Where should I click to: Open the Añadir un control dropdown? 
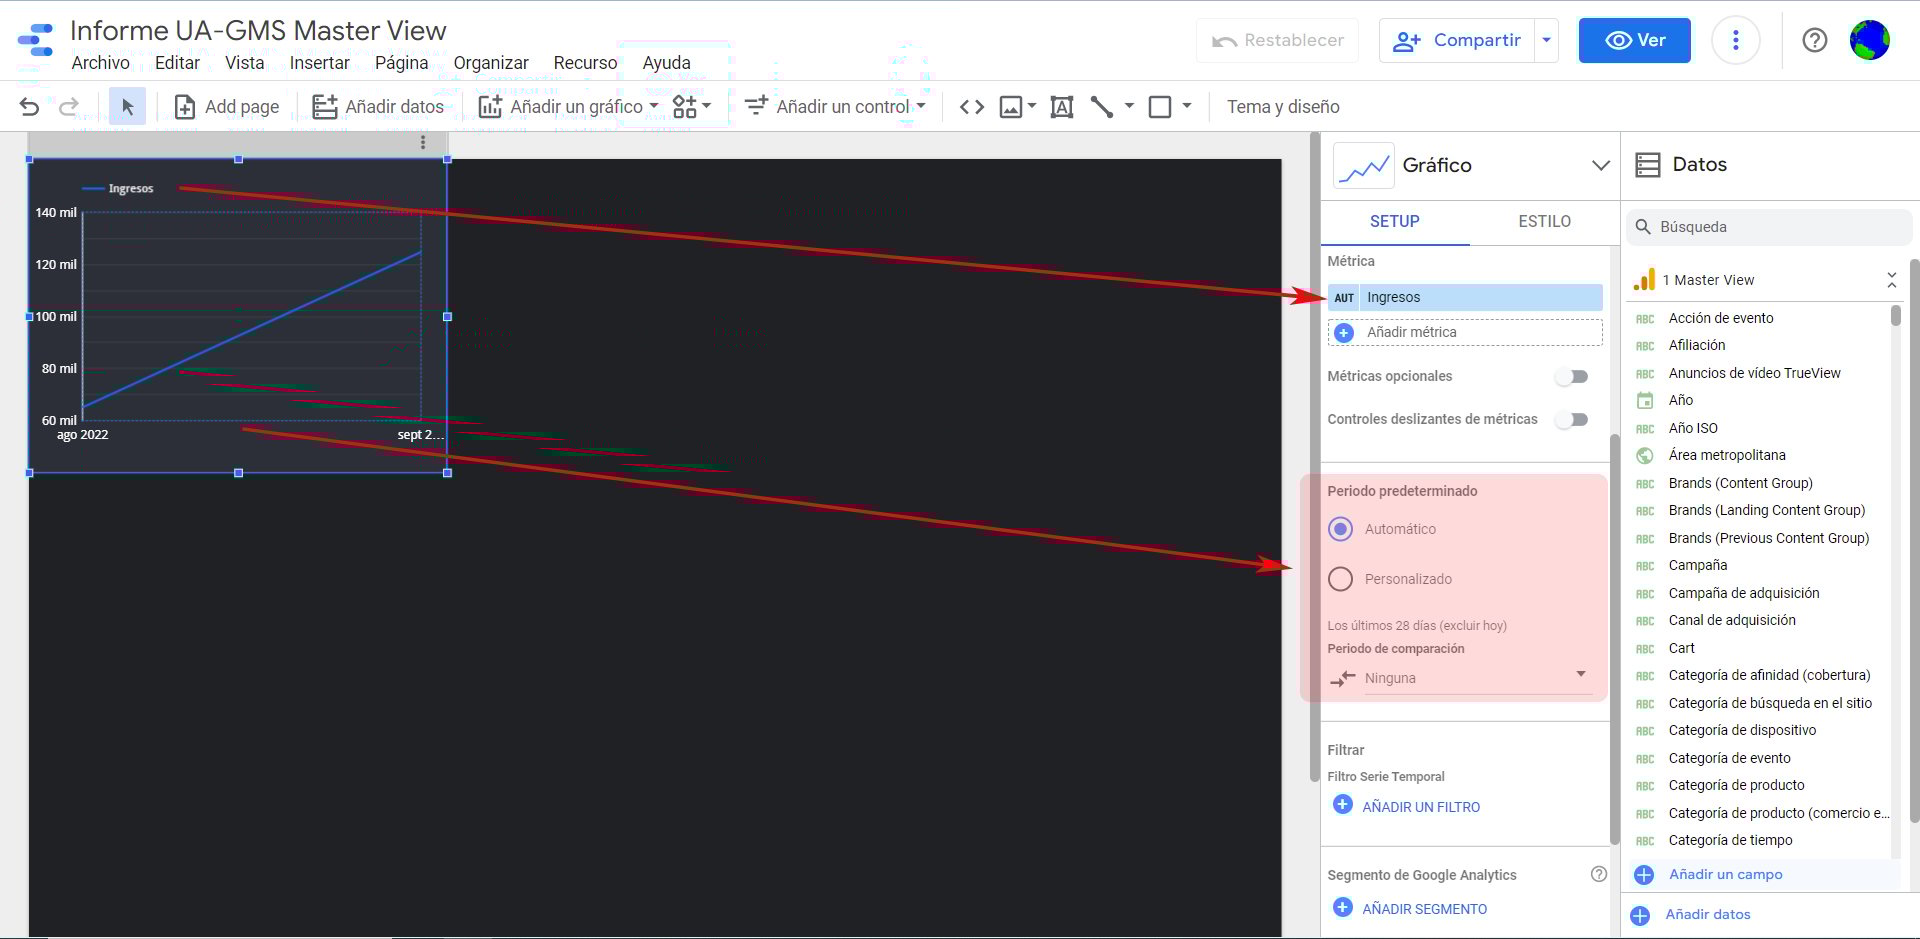[x=835, y=107]
